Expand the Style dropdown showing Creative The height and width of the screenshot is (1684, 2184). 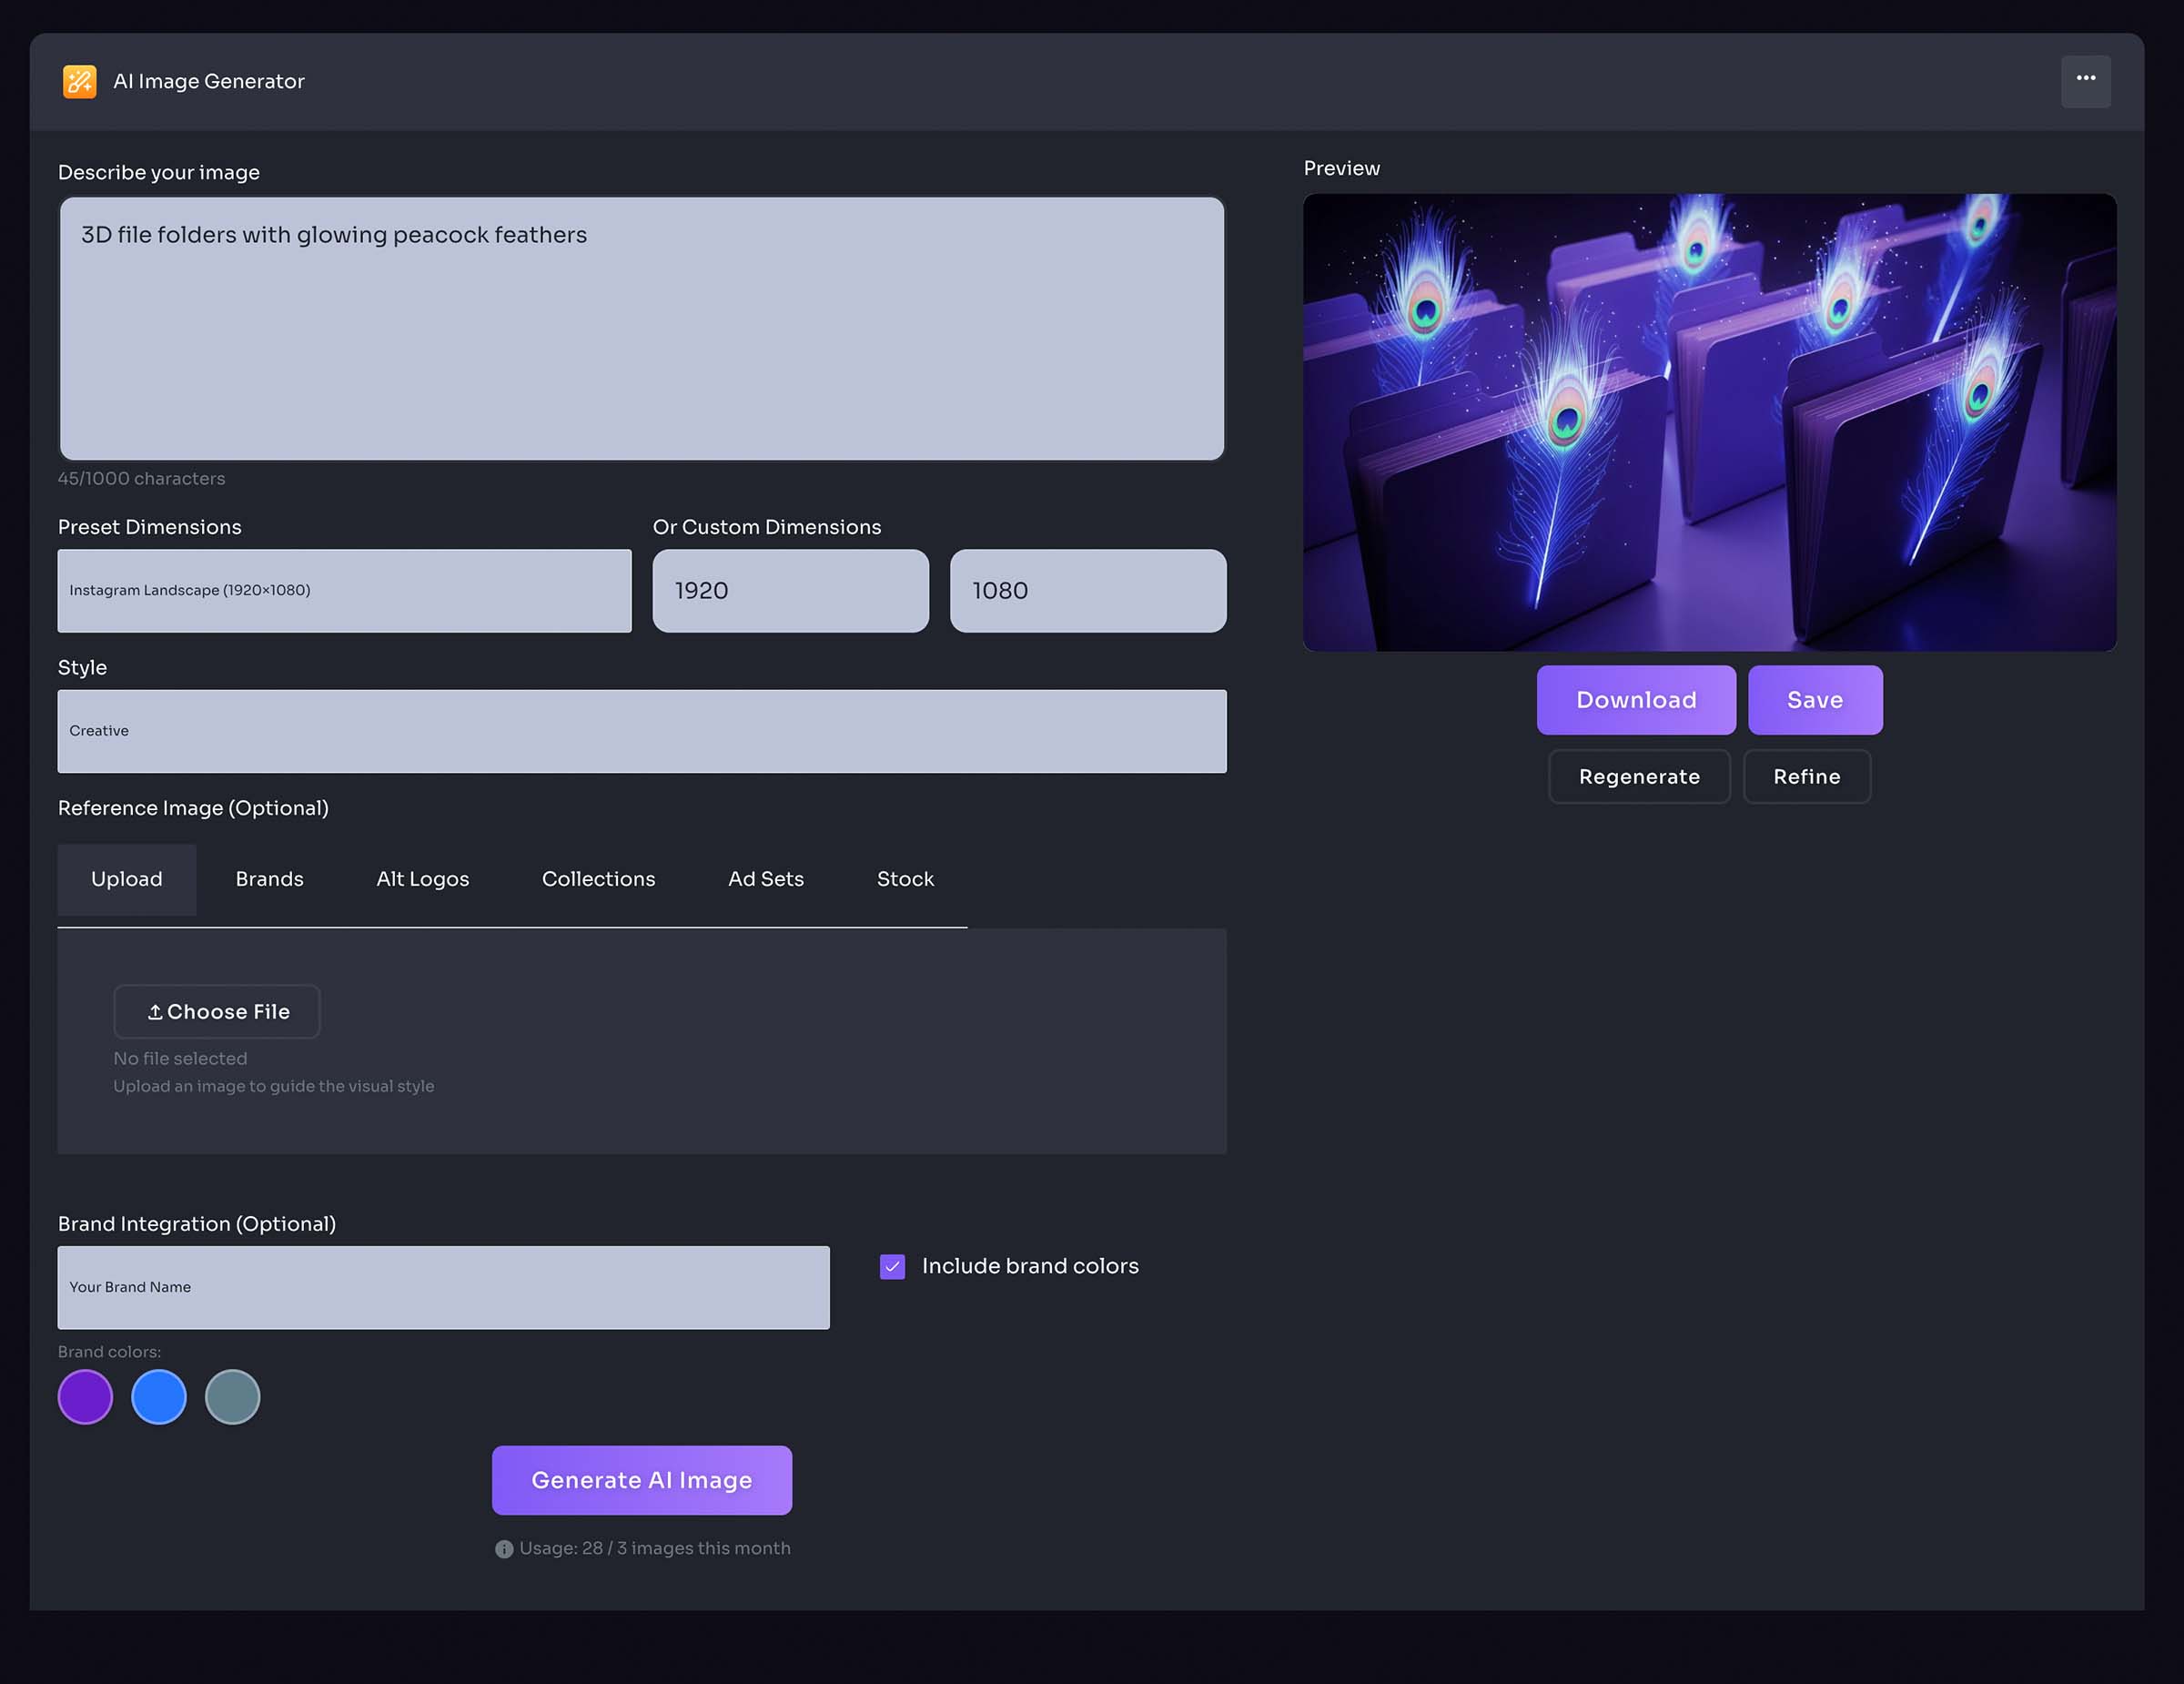tap(641, 731)
